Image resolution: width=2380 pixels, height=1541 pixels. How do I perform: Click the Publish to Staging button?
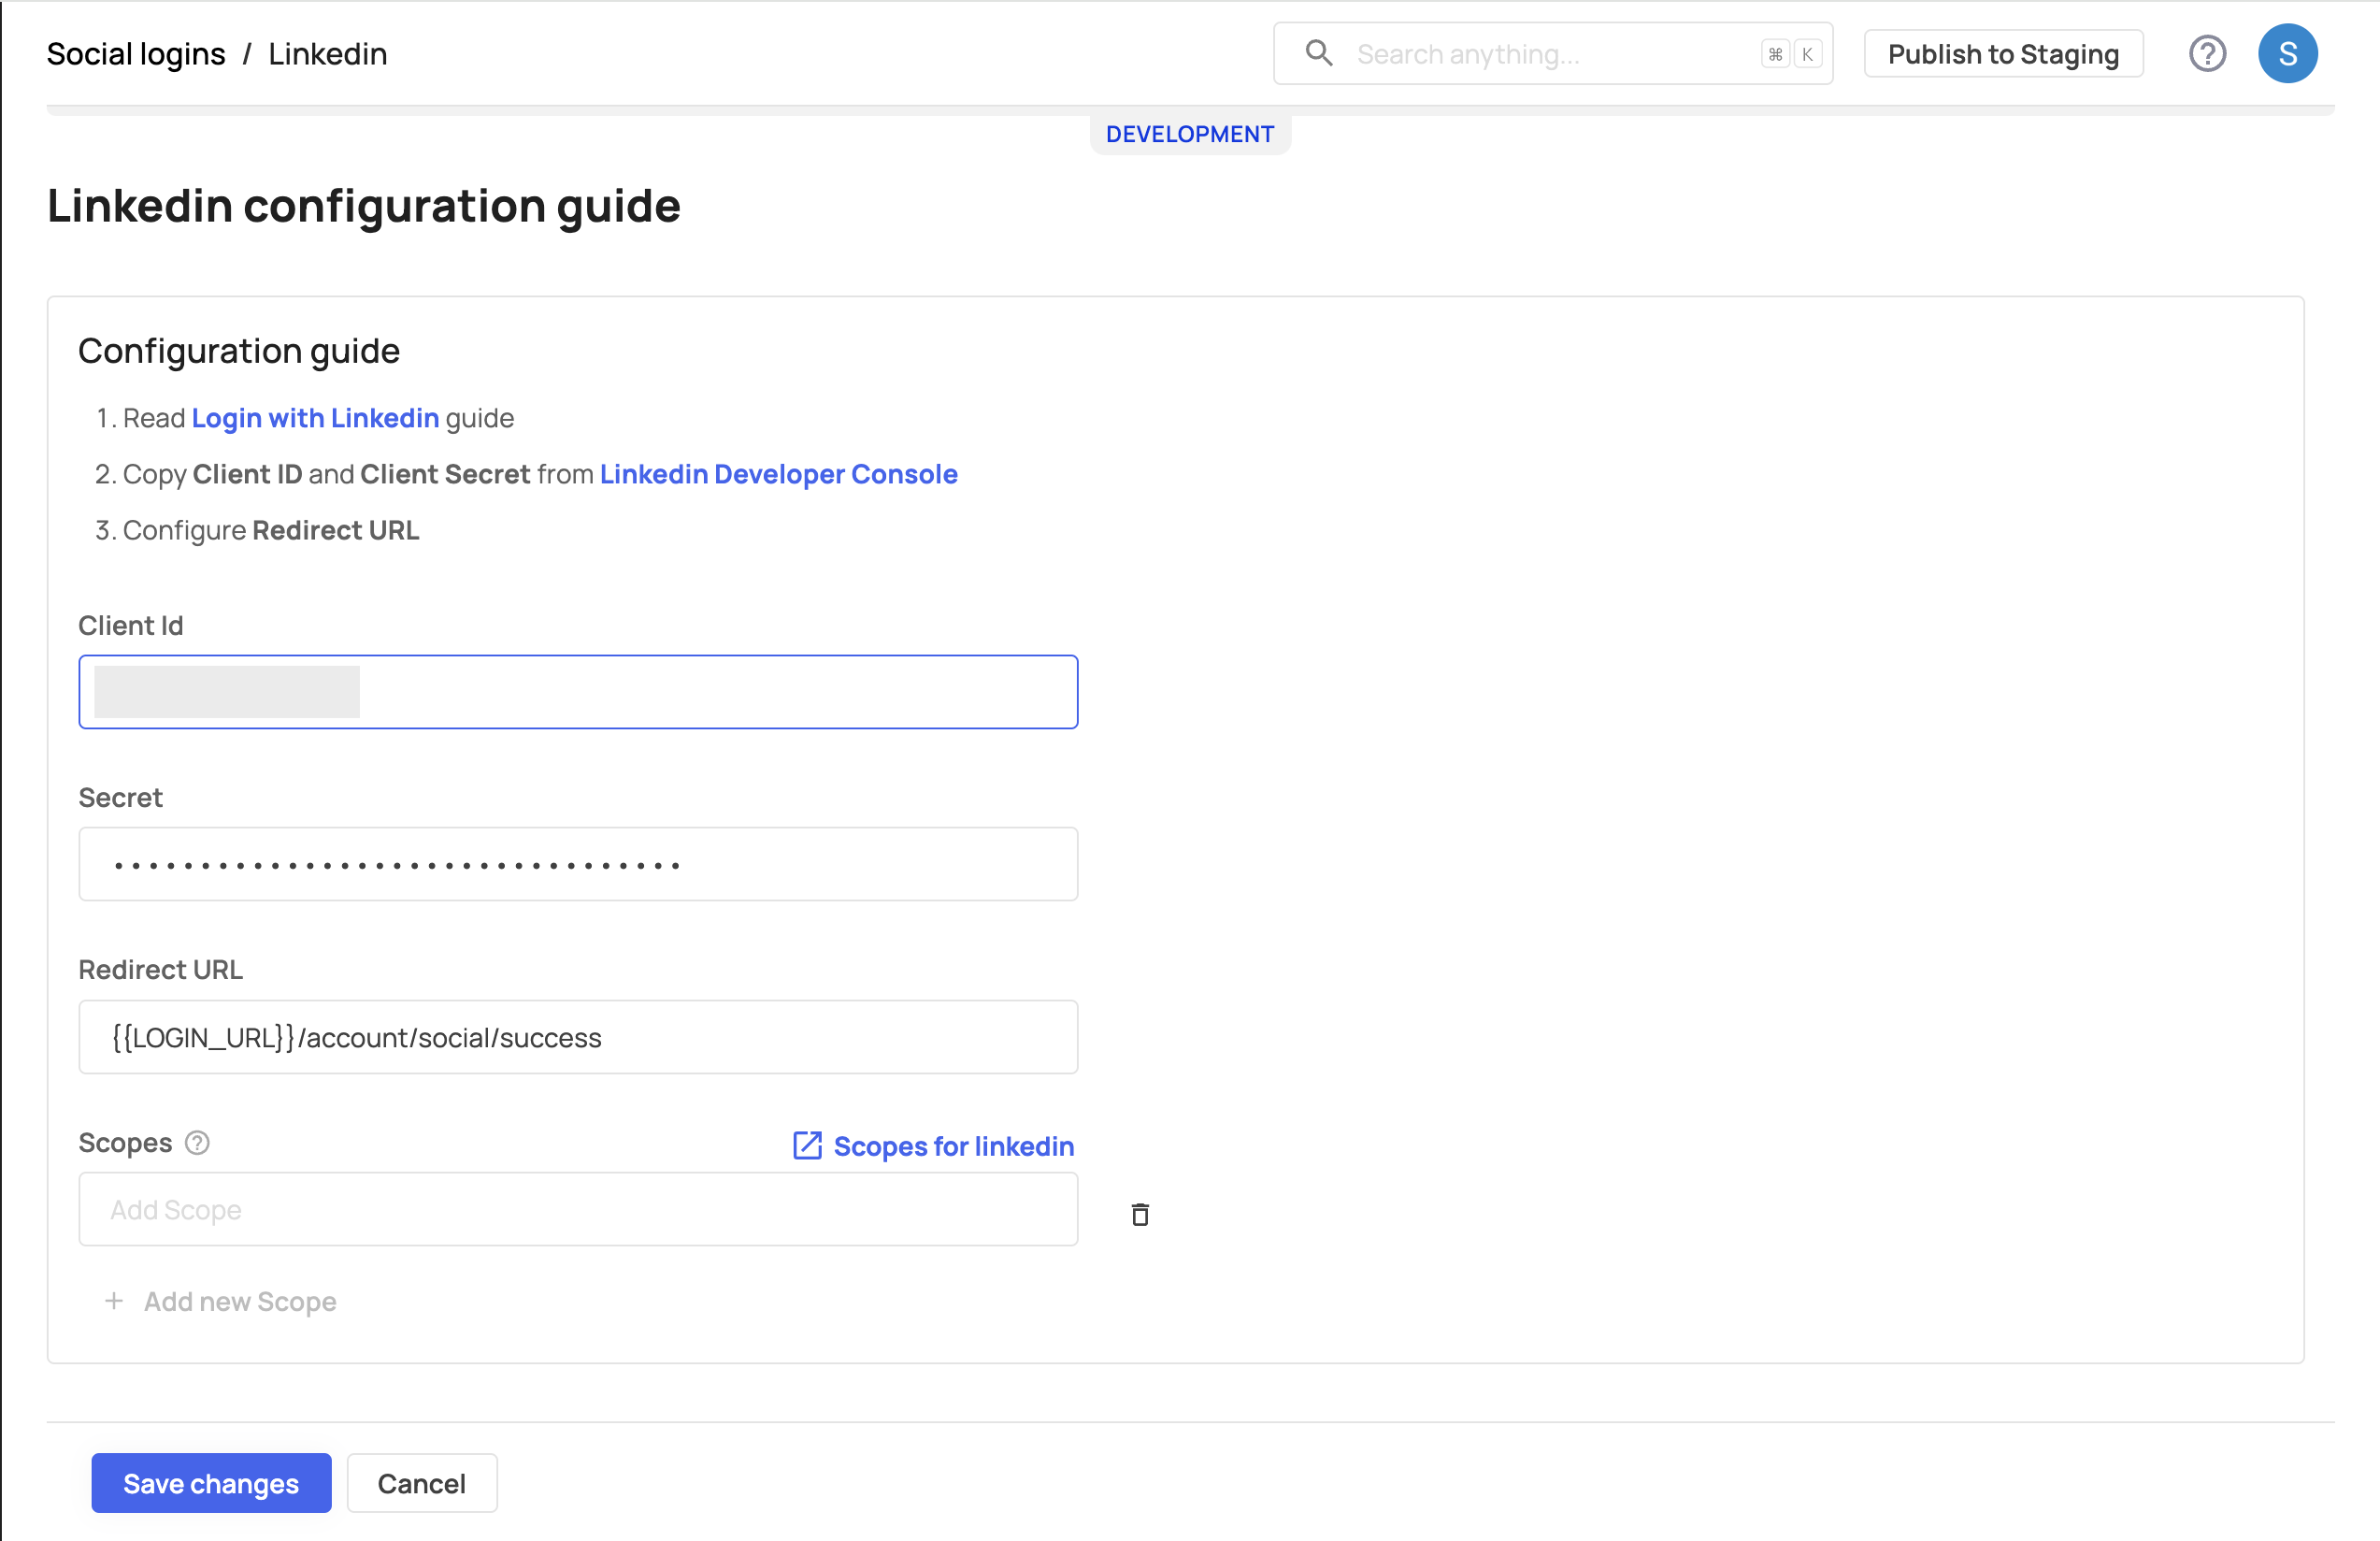[x=2003, y=53]
